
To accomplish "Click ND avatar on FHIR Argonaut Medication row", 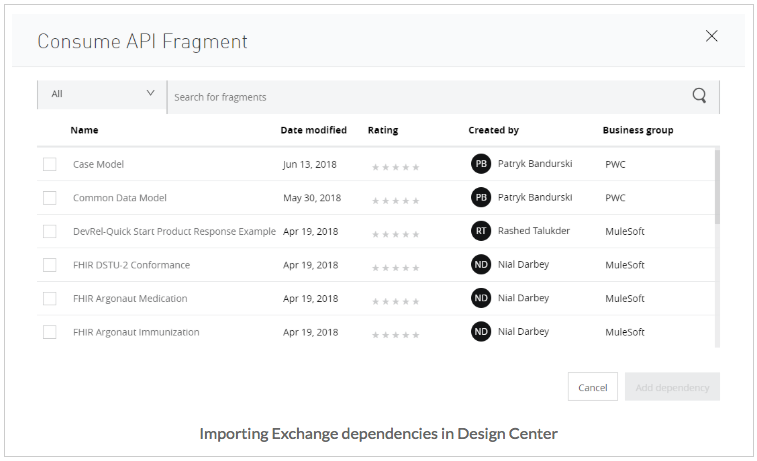I will 481,298.
